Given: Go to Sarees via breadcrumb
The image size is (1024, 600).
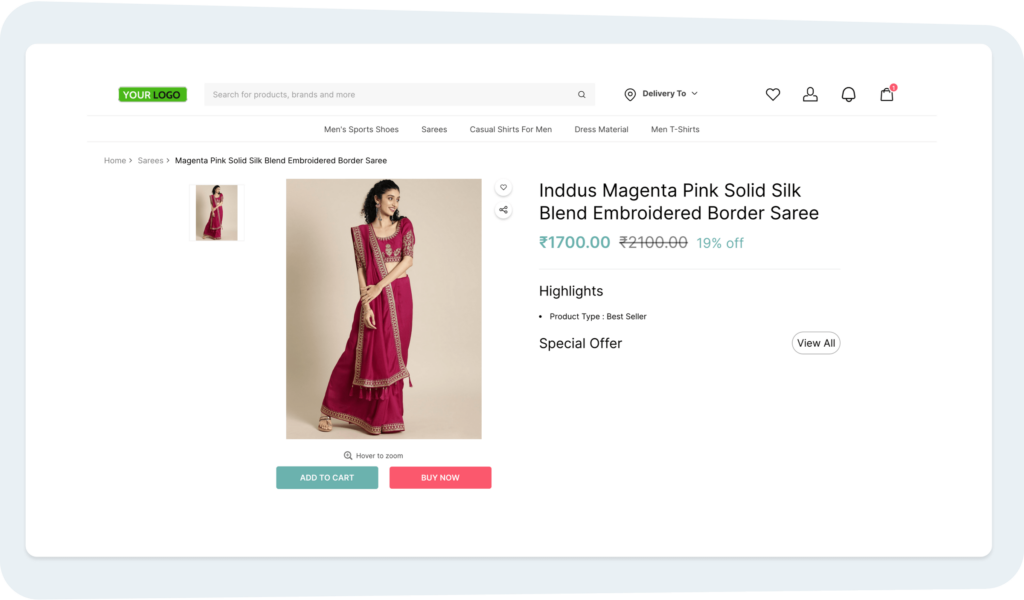Looking at the screenshot, I should tap(150, 161).
